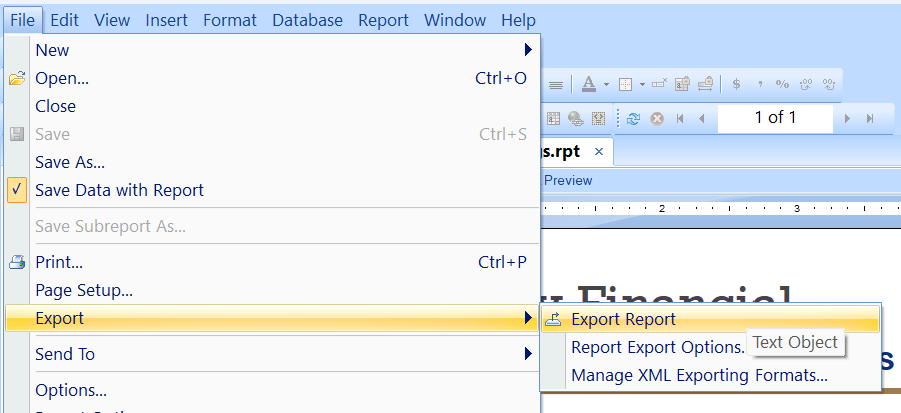Screen dimensions: 901x413
Task: Open the Insert menu
Action: click(x=166, y=20)
